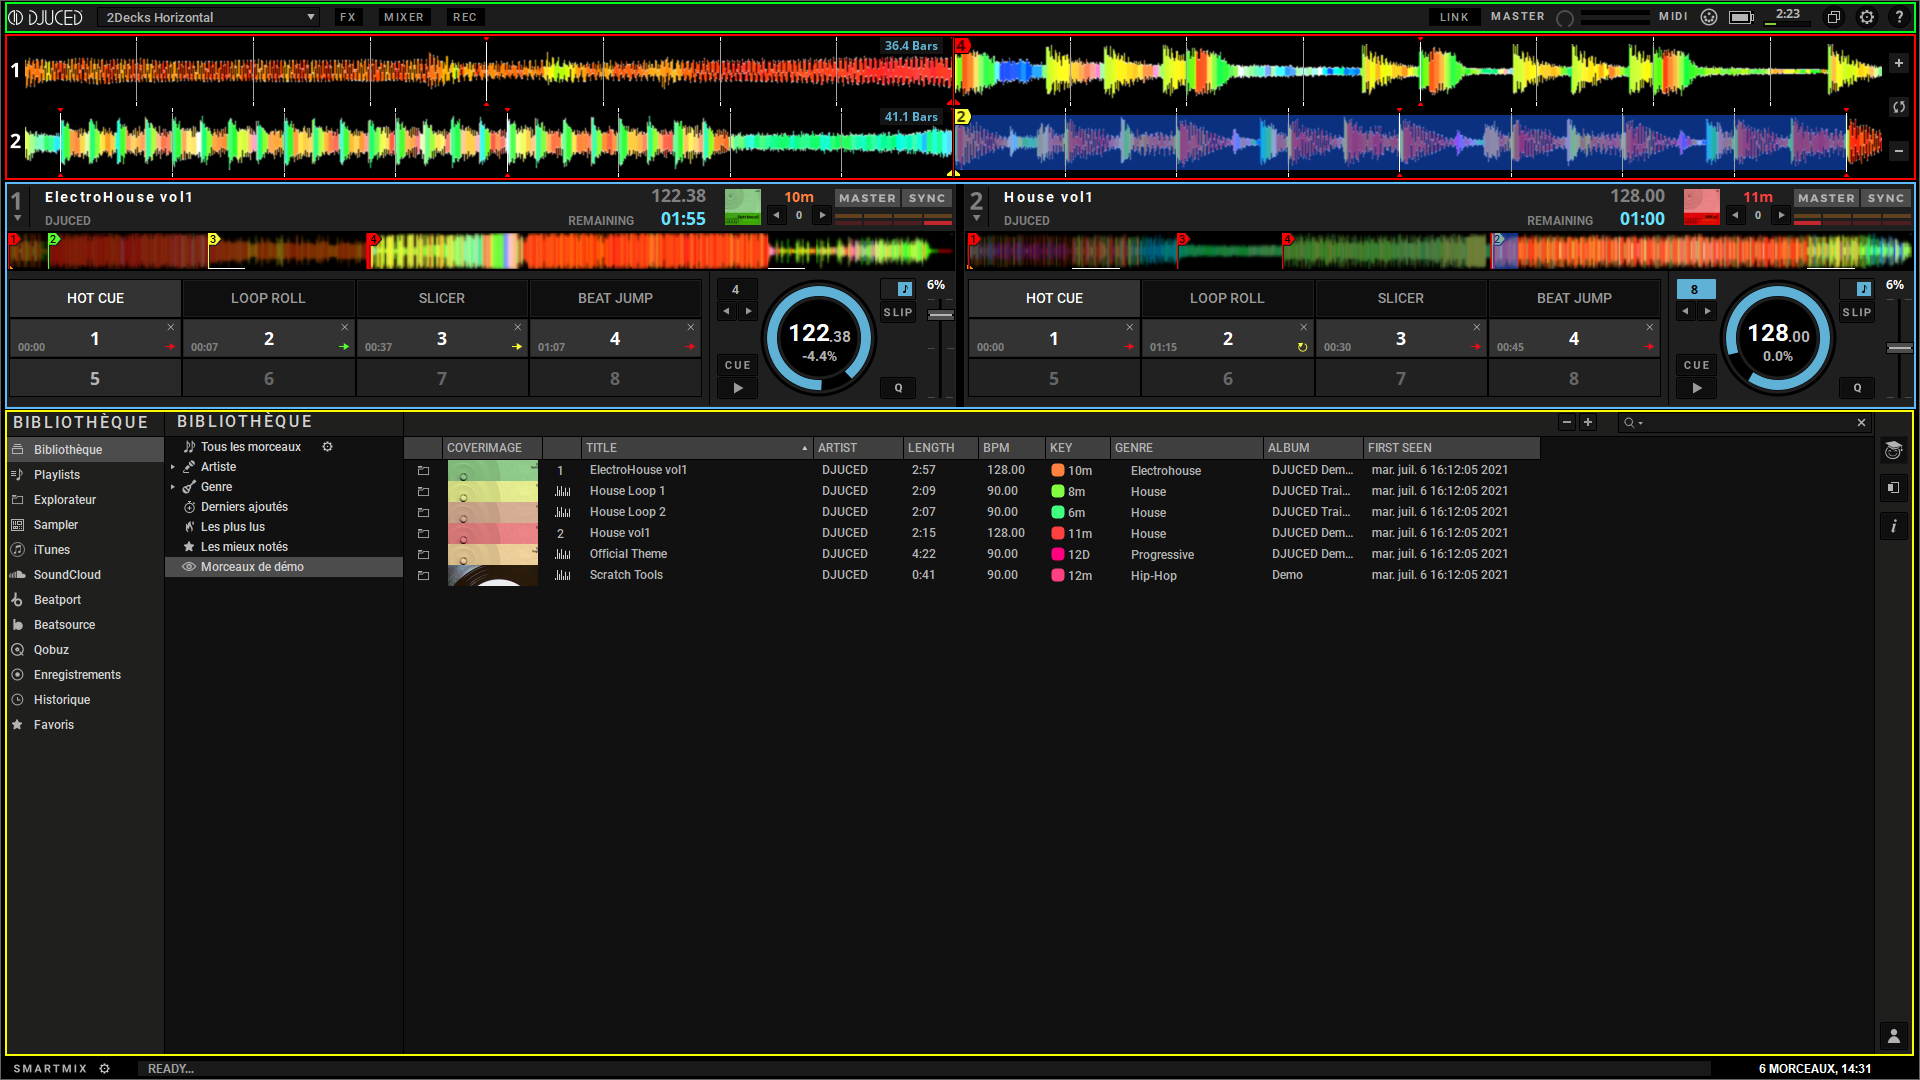Open the MIXER panel button

point(403,17)
